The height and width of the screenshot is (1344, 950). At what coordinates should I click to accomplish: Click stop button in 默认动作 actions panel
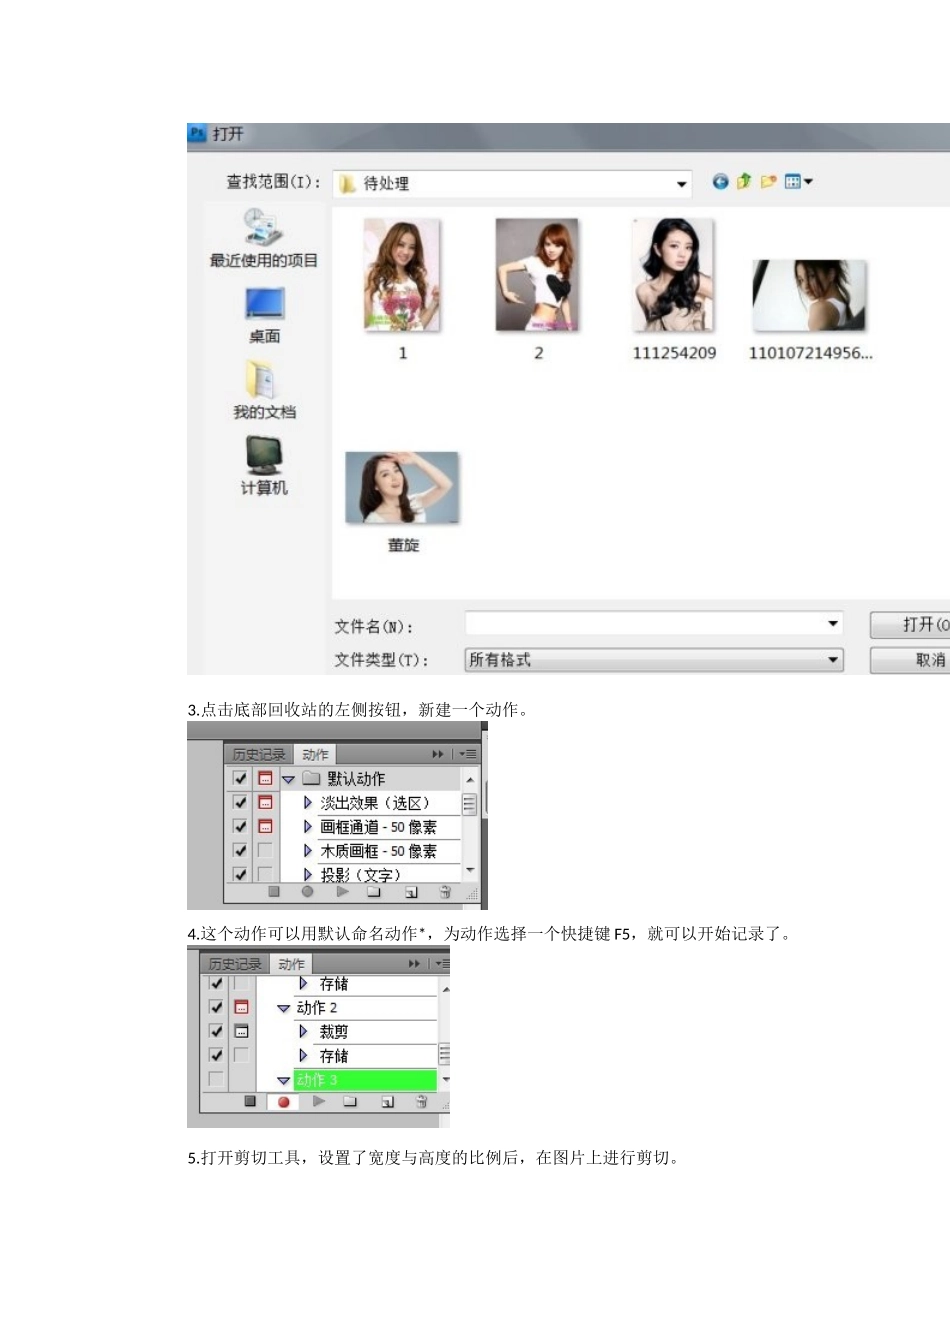[274, 891]
